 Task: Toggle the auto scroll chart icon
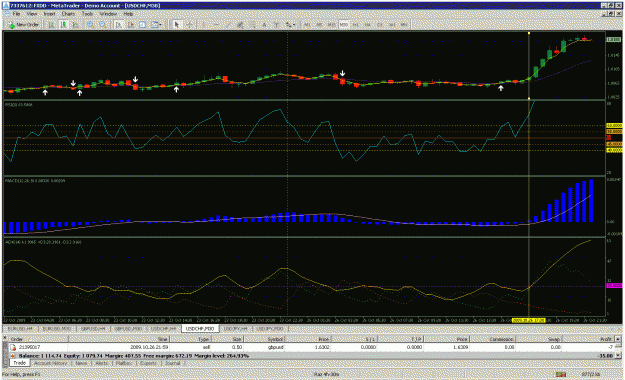(118, 25)
